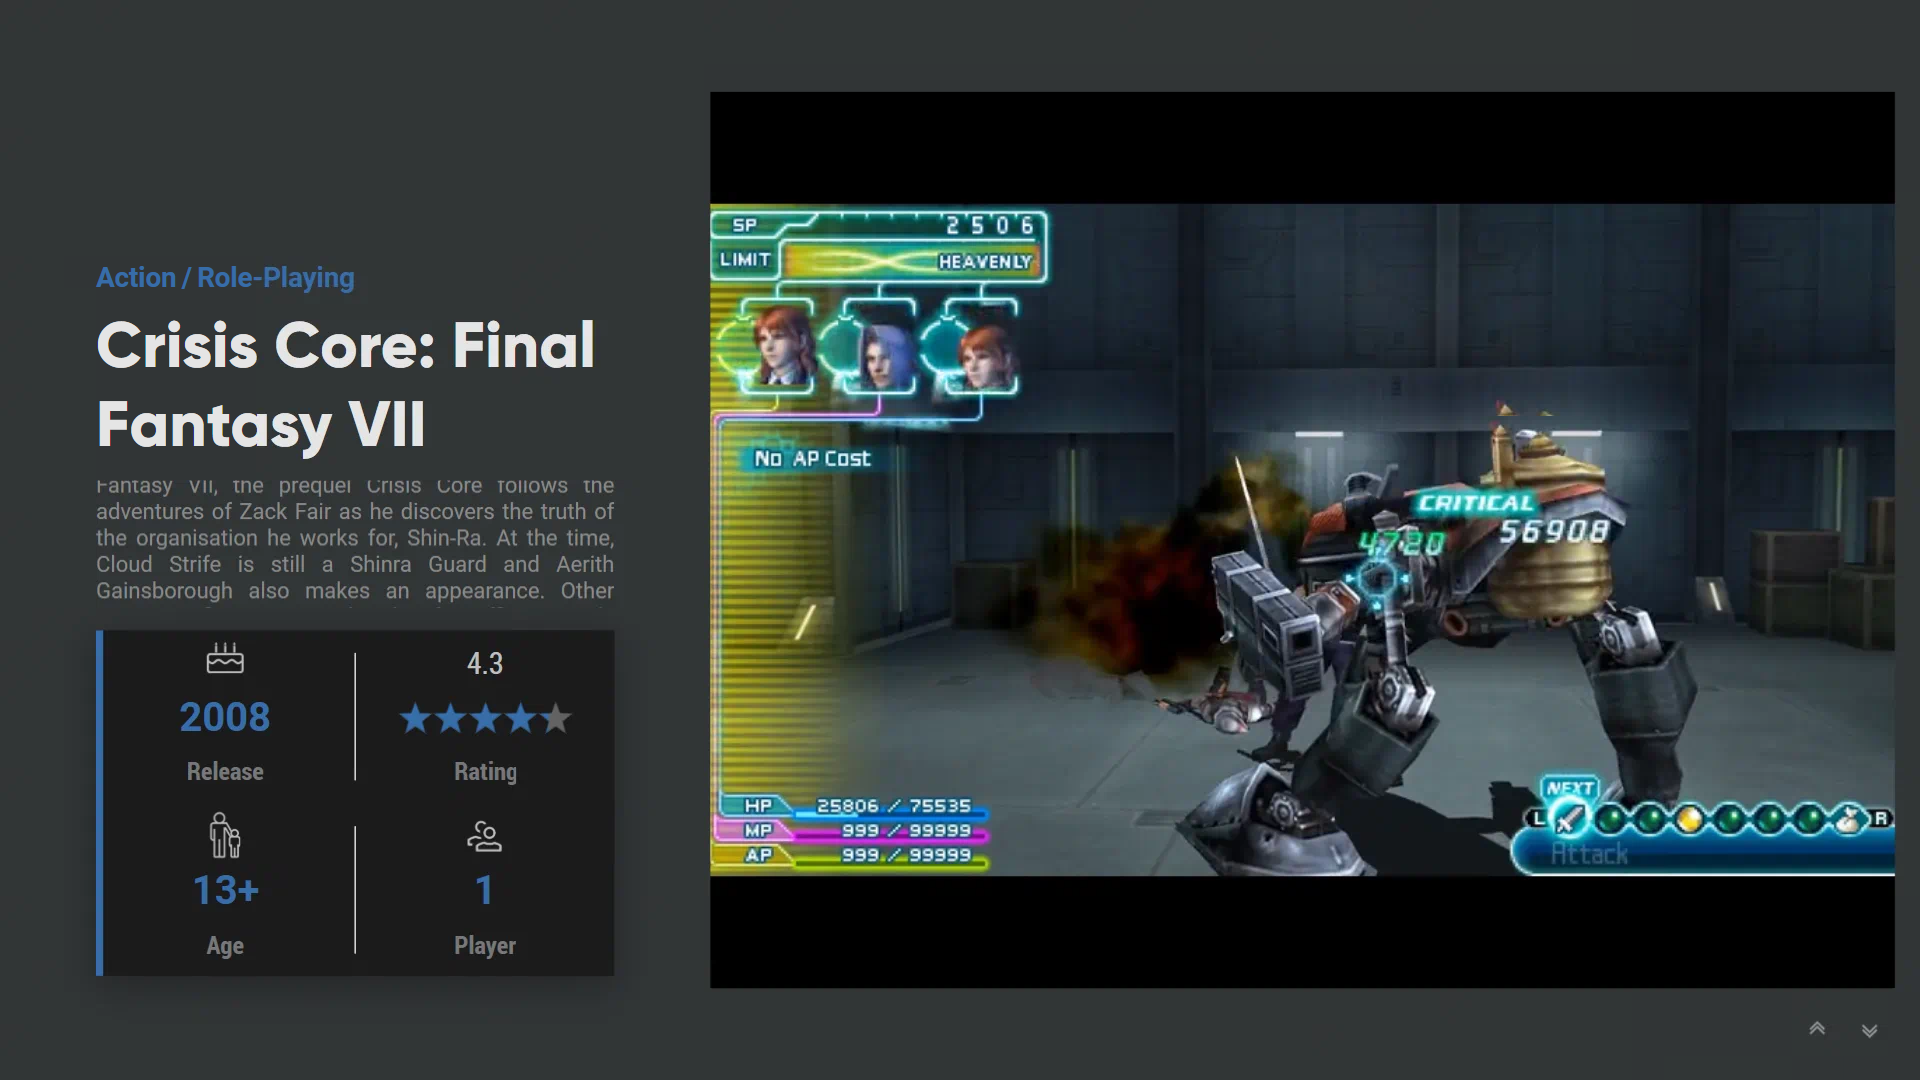Viewport: 1920px width, 1080px height.
Task: Click the double chevron up arrow
Action: tap(1817, 1028)
